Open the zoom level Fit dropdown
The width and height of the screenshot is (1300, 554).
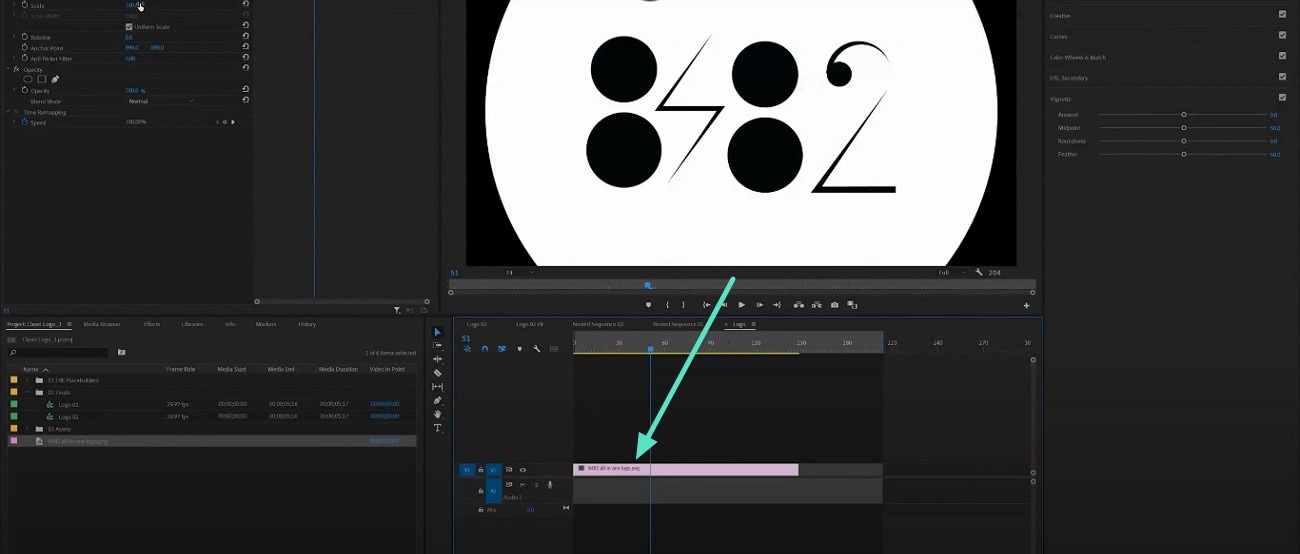pyautogui.click(x=519, y=272)
